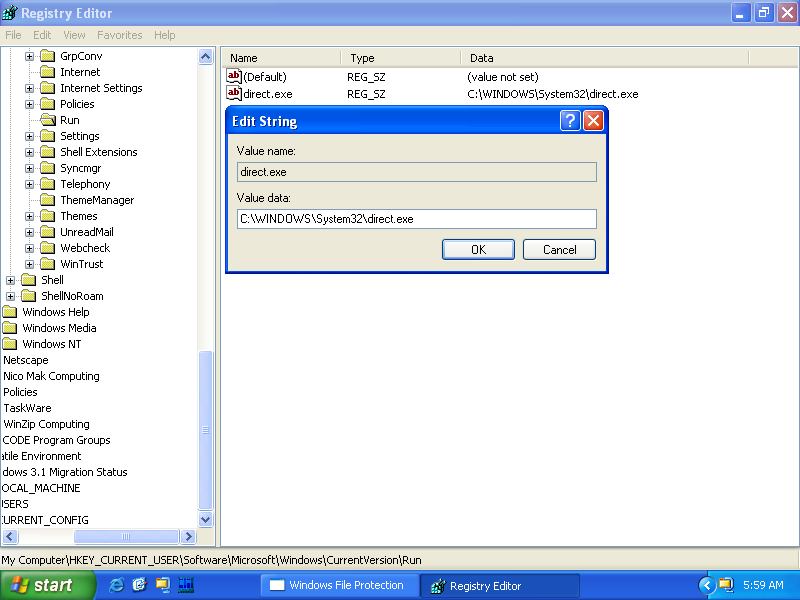800x600 pixels.
Task: Click the Type column header
Action: 401,58
